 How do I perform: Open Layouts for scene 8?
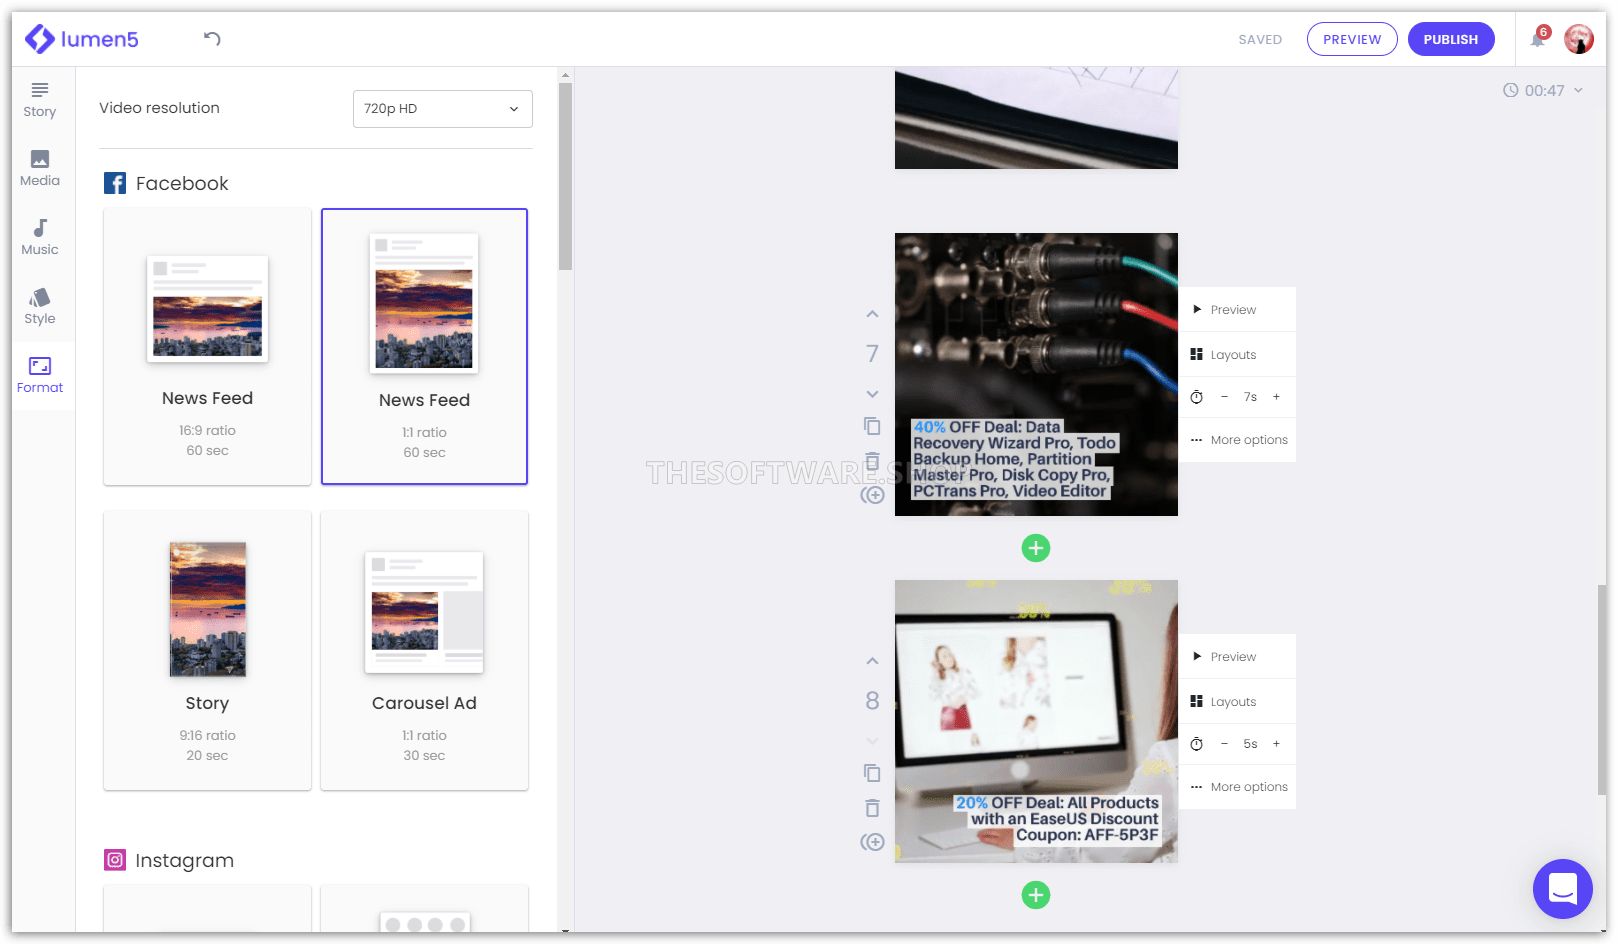[1232, 700]
